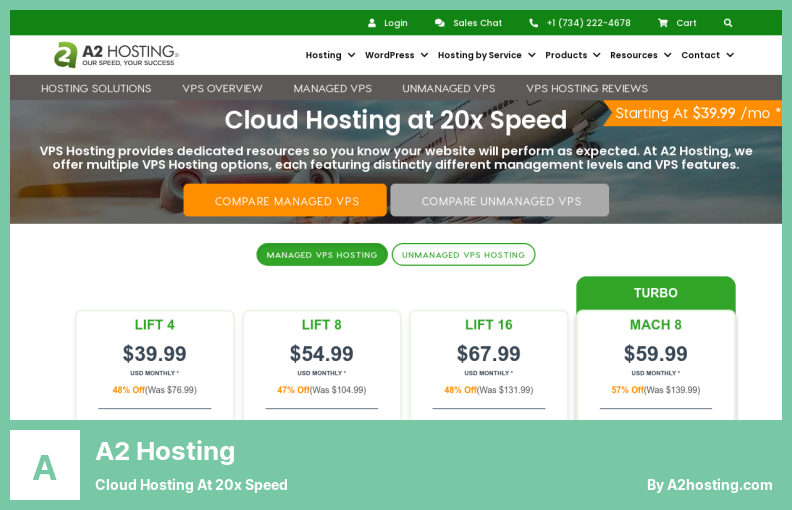The image size is (792, 510).
Task: Switch to Unmanaged VPS Hosting toggle
Action: pos(463,255)
